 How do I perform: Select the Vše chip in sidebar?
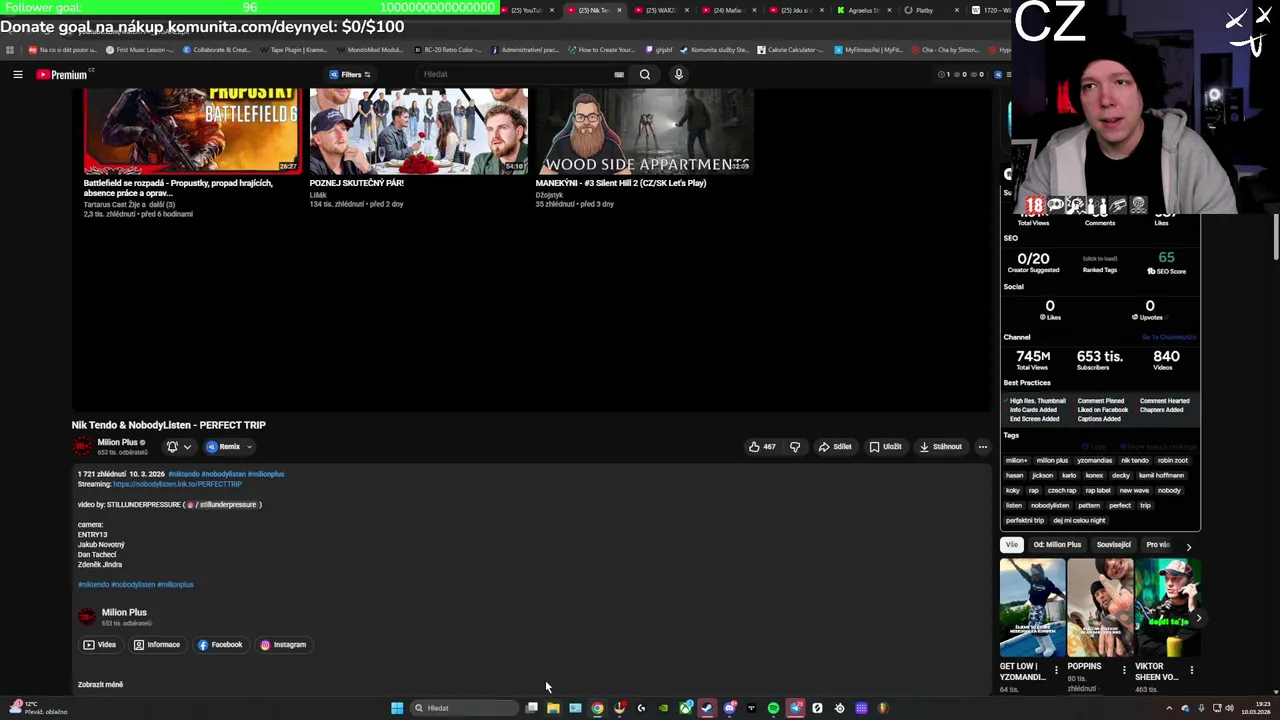tap(1011, 545)
